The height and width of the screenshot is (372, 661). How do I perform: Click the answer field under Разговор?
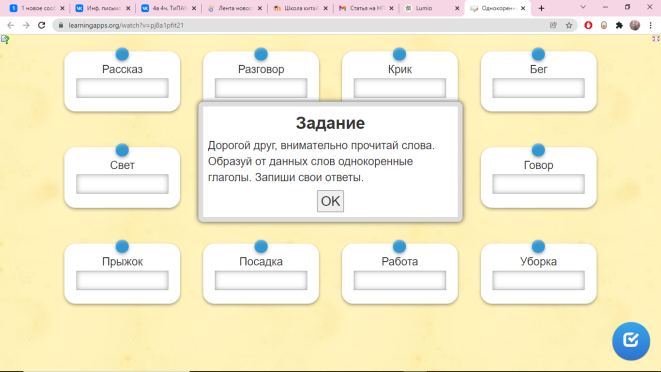click(261, 88)
